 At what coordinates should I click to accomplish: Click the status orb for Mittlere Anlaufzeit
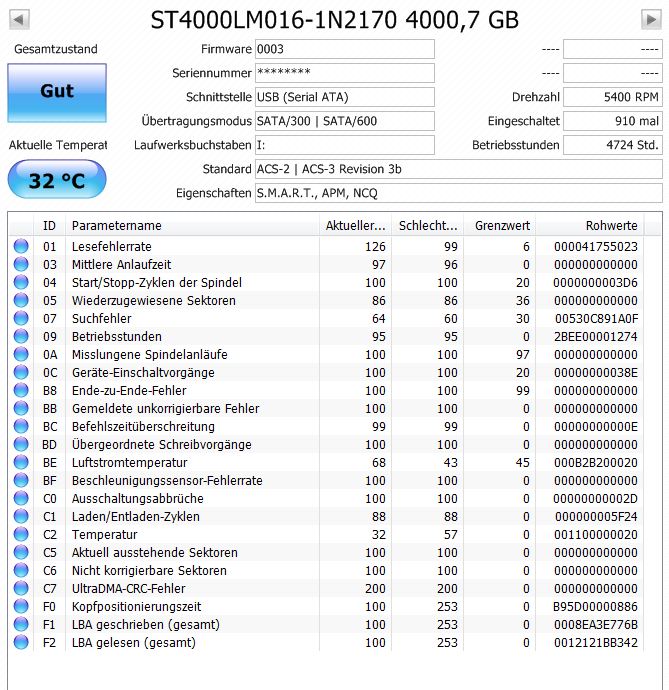[x=21, y=264]
